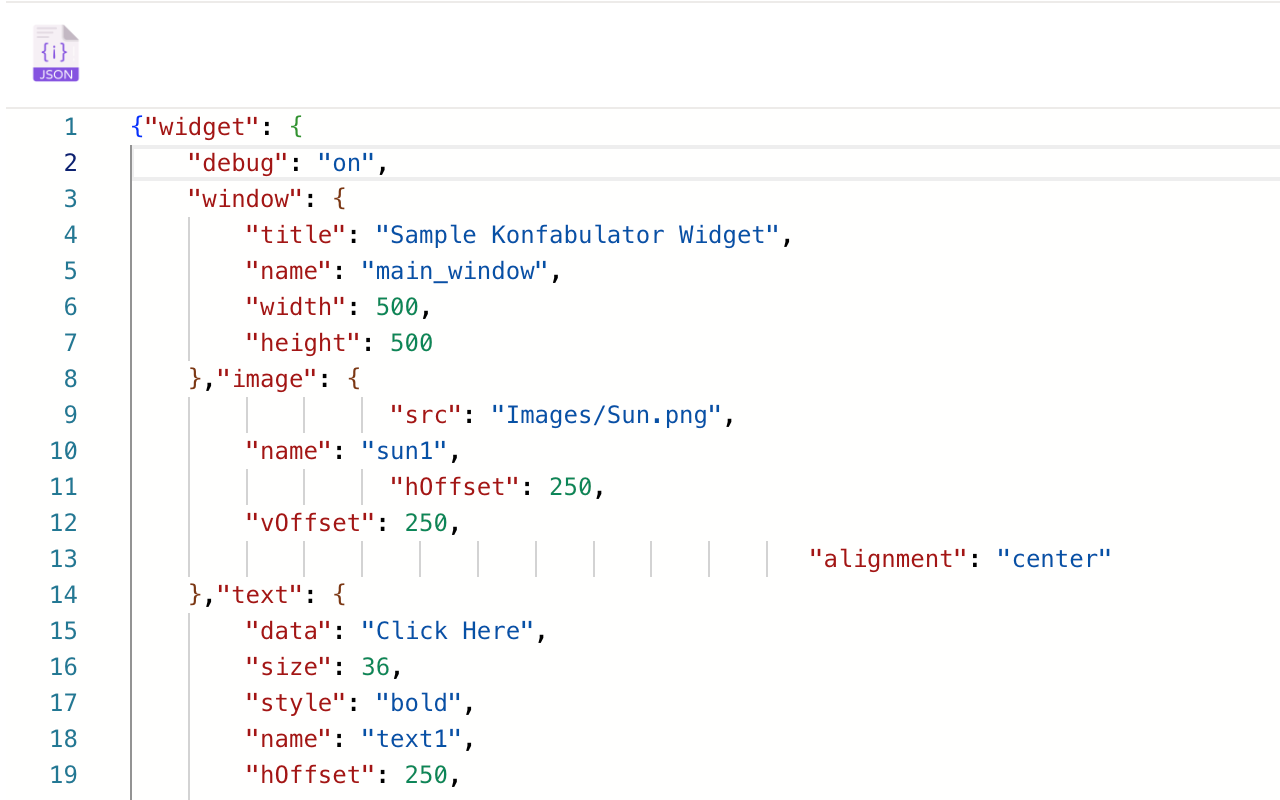Click the value 36 on line 16

376,667
